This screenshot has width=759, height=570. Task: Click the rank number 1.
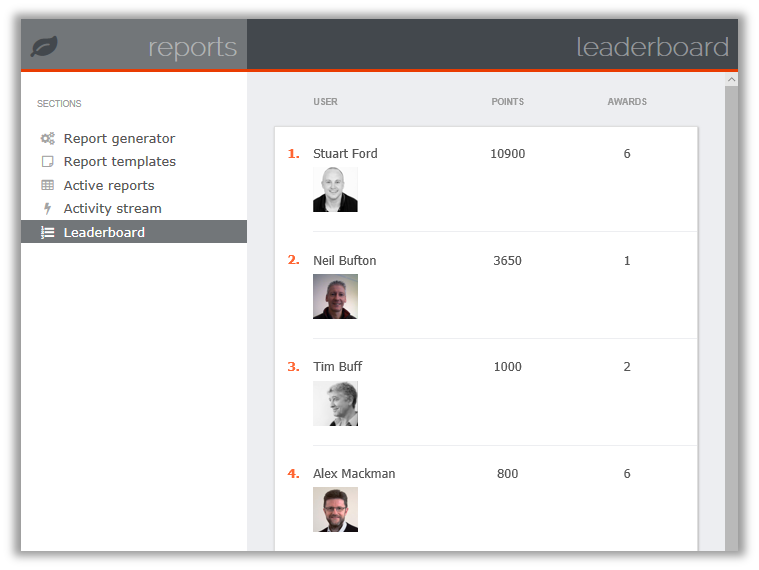(x=293, y=153)
